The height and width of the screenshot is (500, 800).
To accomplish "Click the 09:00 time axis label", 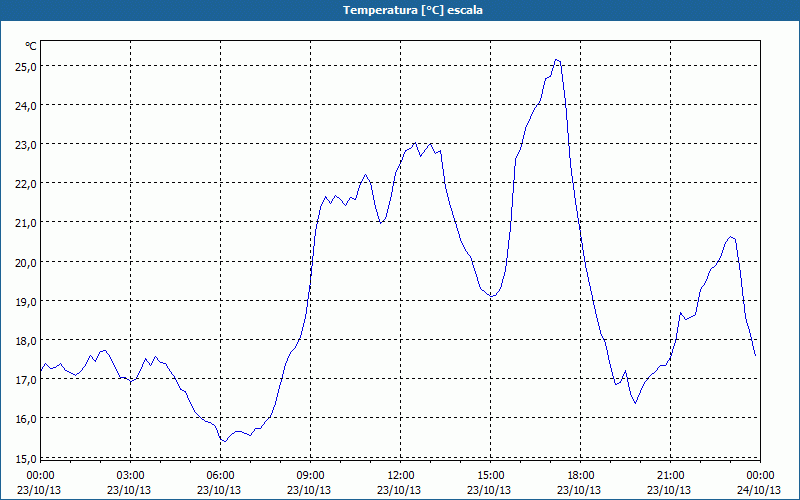I will click(x=310, y=476).
